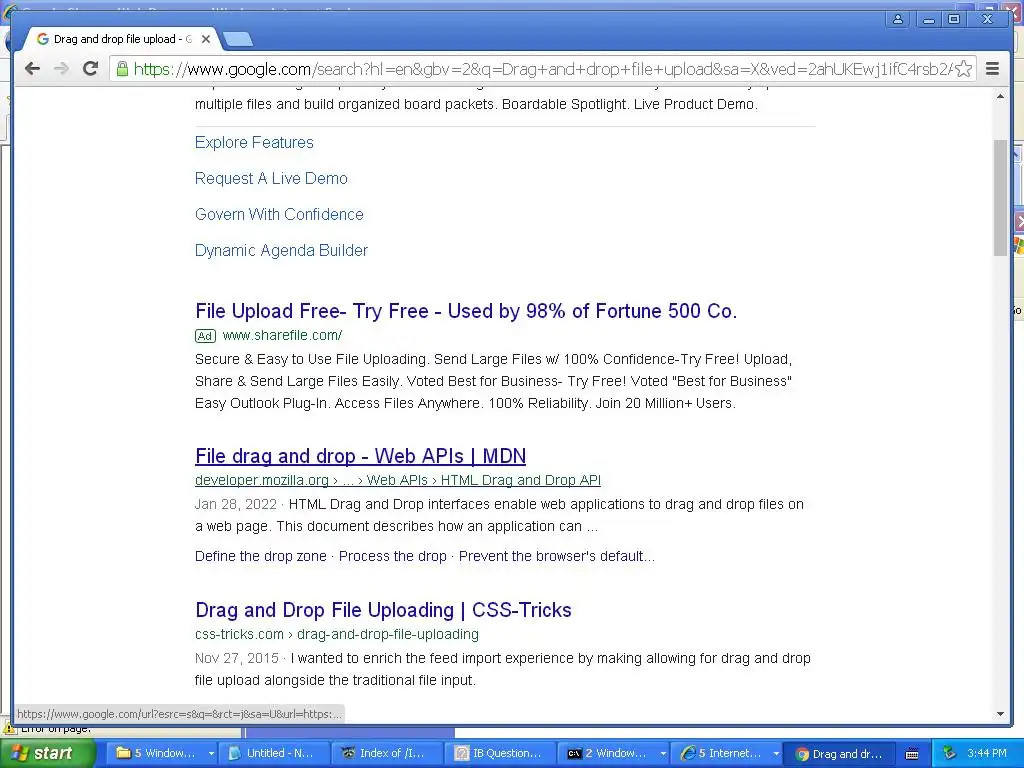1024x768 pixels.
Task: Open the Govern With Confidence link
Action: pyautogui.click(x=279, y=214)
